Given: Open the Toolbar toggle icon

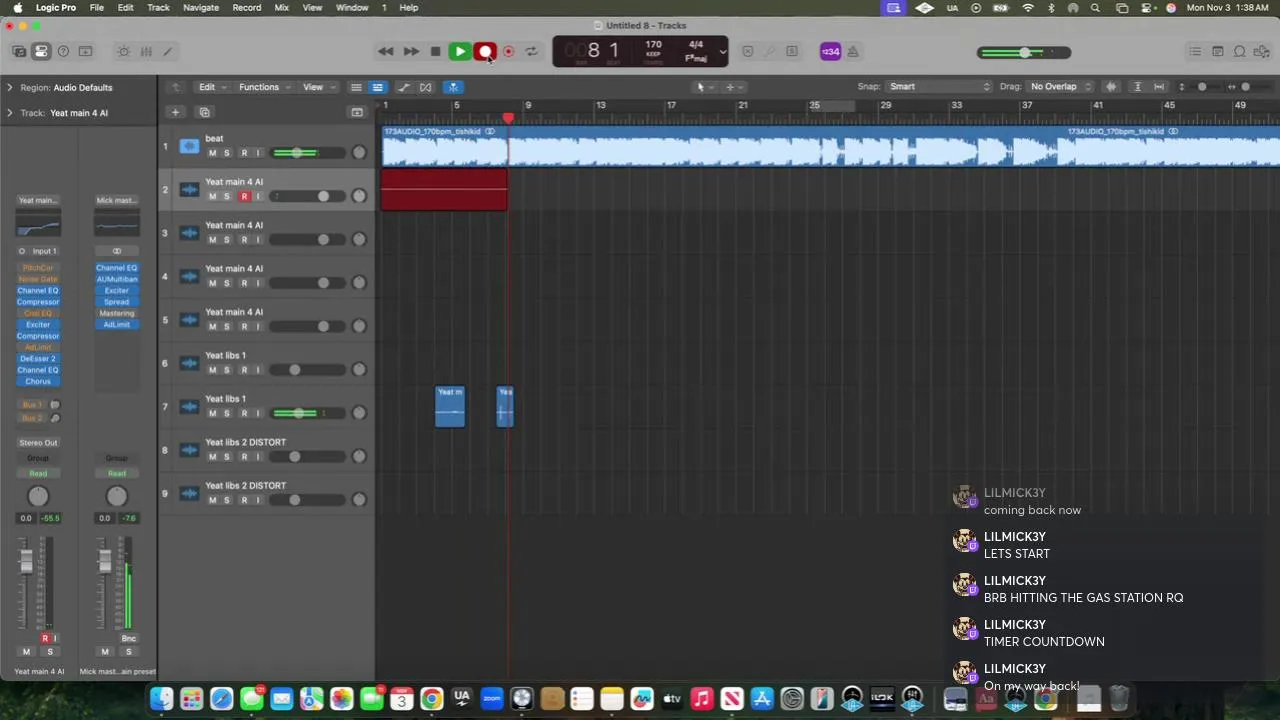Looking at the screenshot, I should pos(85,51).
